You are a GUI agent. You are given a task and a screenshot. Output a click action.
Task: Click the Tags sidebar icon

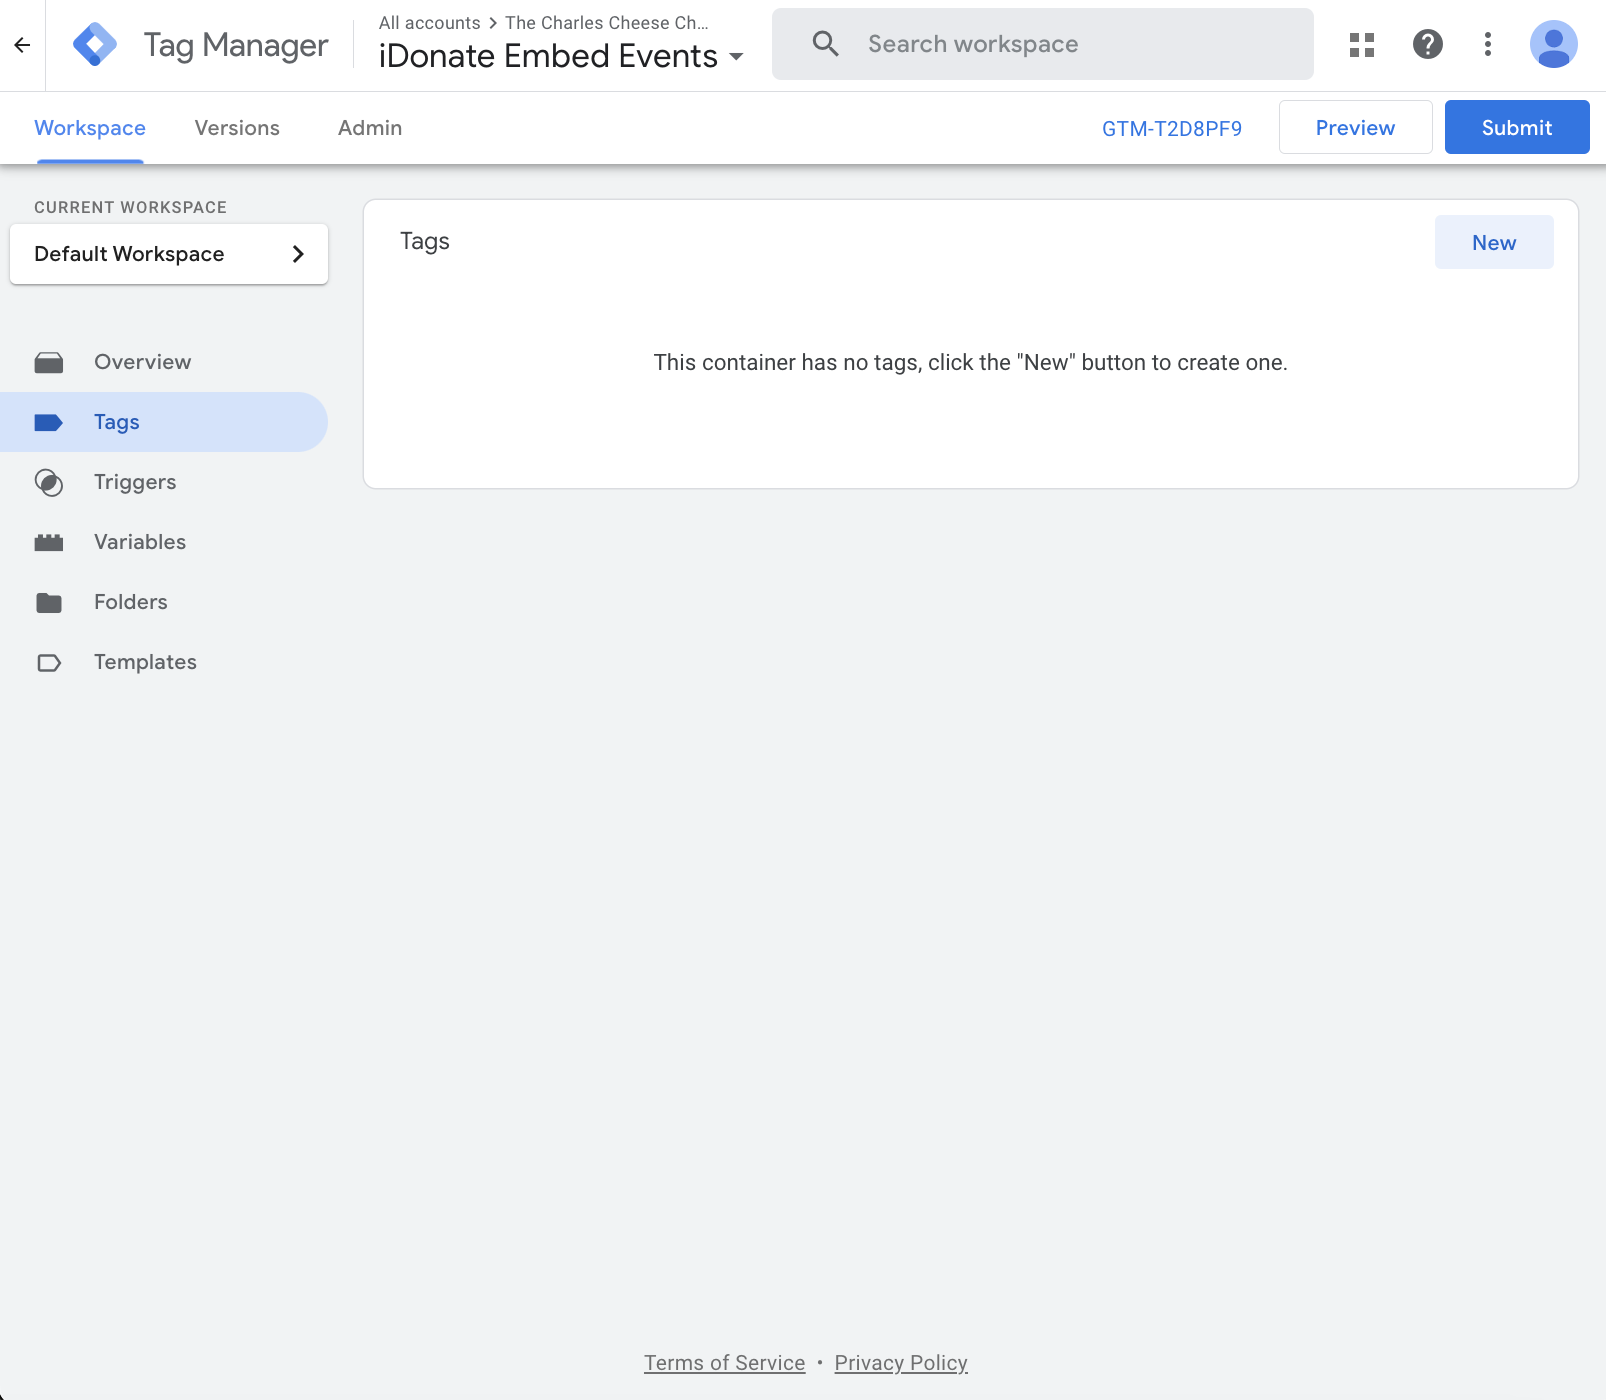[x=49, y=422]
